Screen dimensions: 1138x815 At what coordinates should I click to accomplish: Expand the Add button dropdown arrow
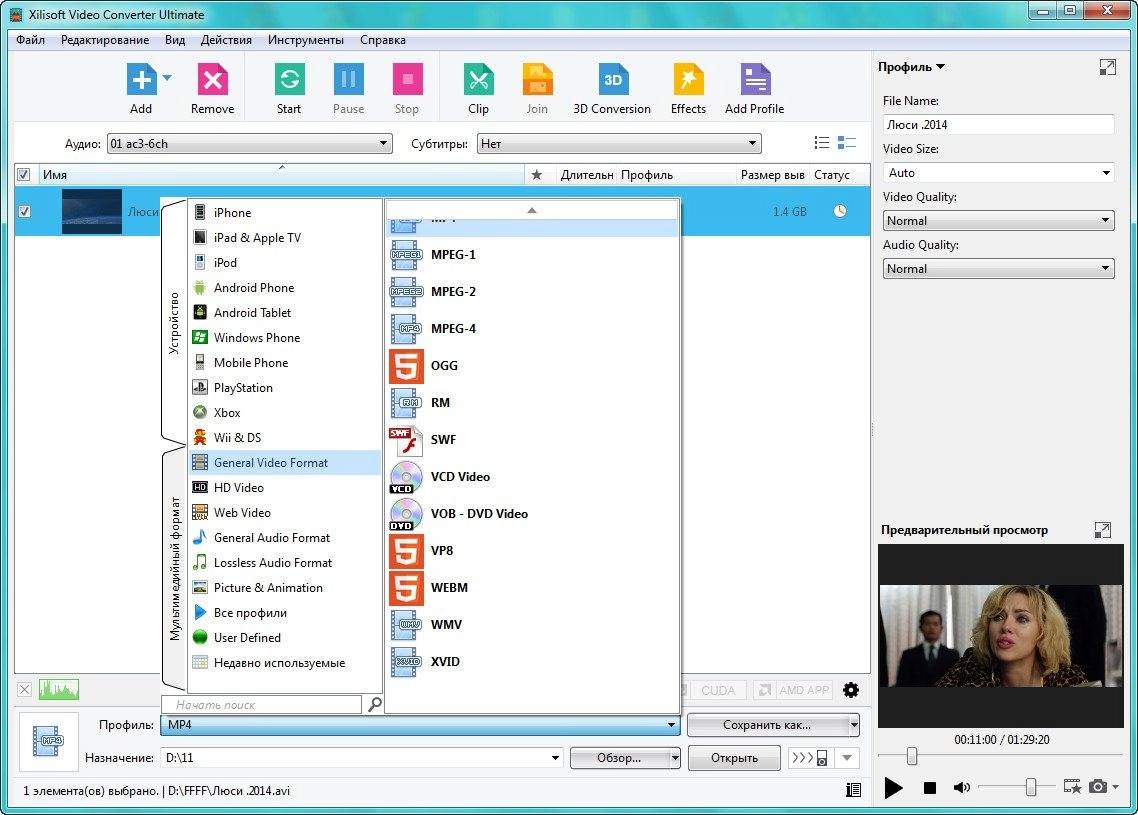point(167,78)
